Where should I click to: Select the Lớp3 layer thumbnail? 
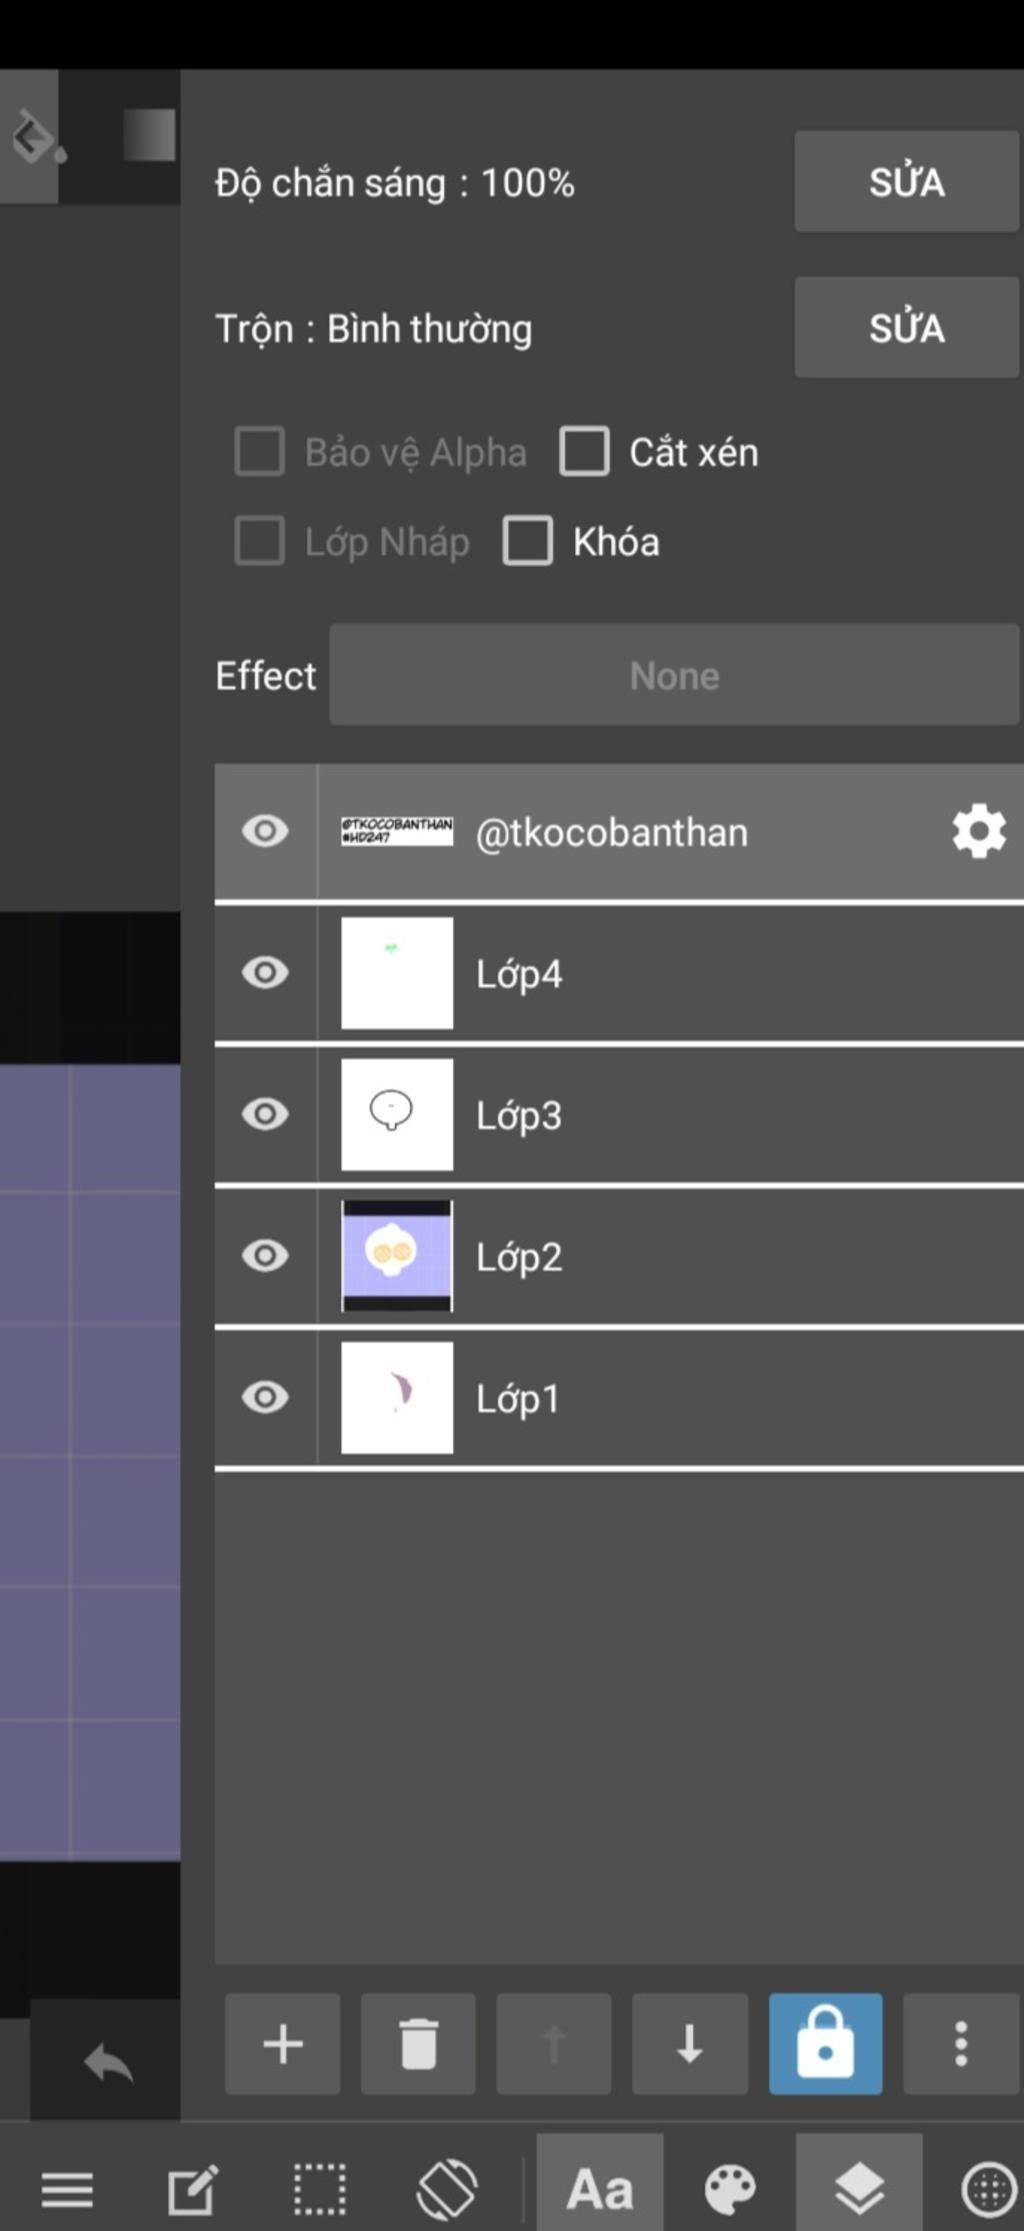coord(397,1114)
